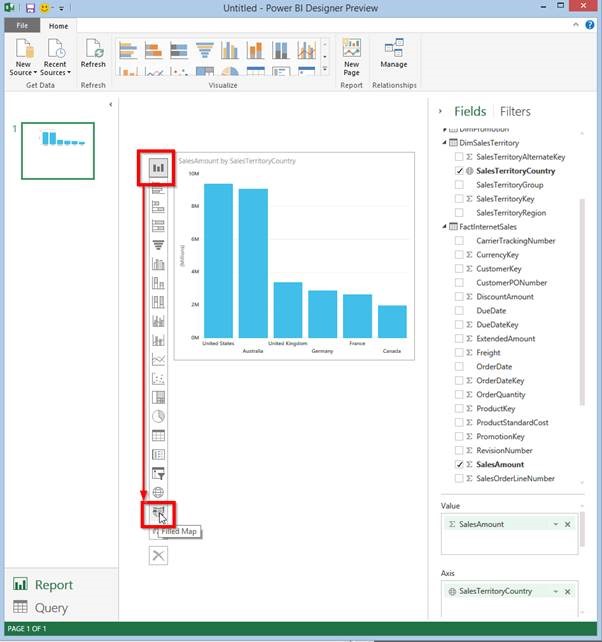Screen dimensions: 602x642
Task: Open SalesTerritoryCountry dropdown in Axis well
Action: pos(556,592)
